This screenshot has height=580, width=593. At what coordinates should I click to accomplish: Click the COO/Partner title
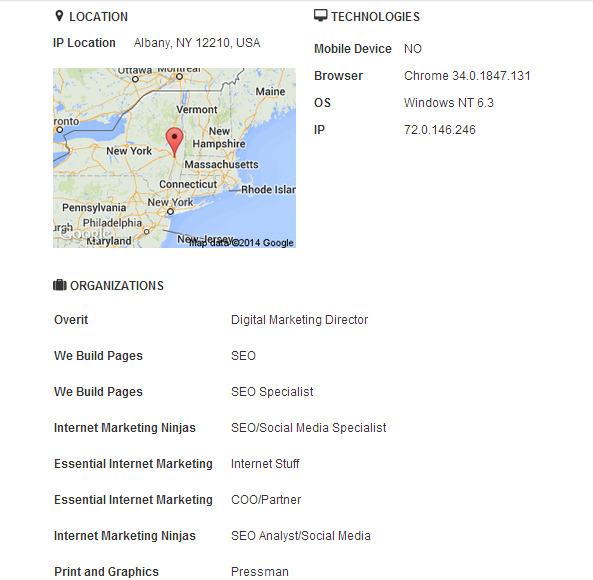(266, 500)
